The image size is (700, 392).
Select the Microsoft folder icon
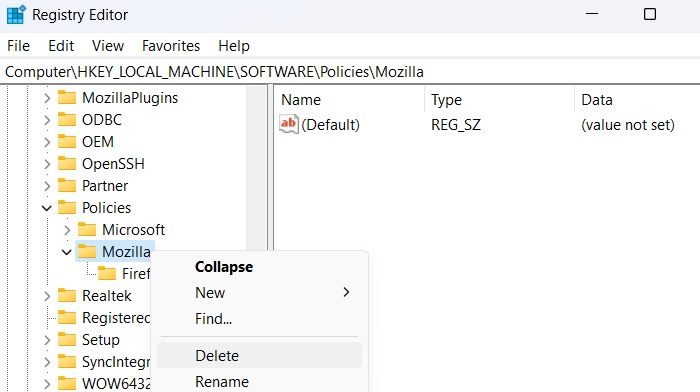pyautogui.click(x=87, y=229)
